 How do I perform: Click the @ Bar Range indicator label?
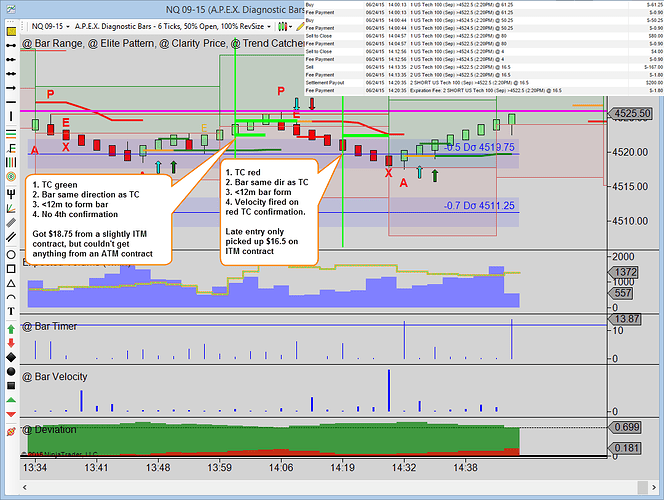(x=53, y=44)
